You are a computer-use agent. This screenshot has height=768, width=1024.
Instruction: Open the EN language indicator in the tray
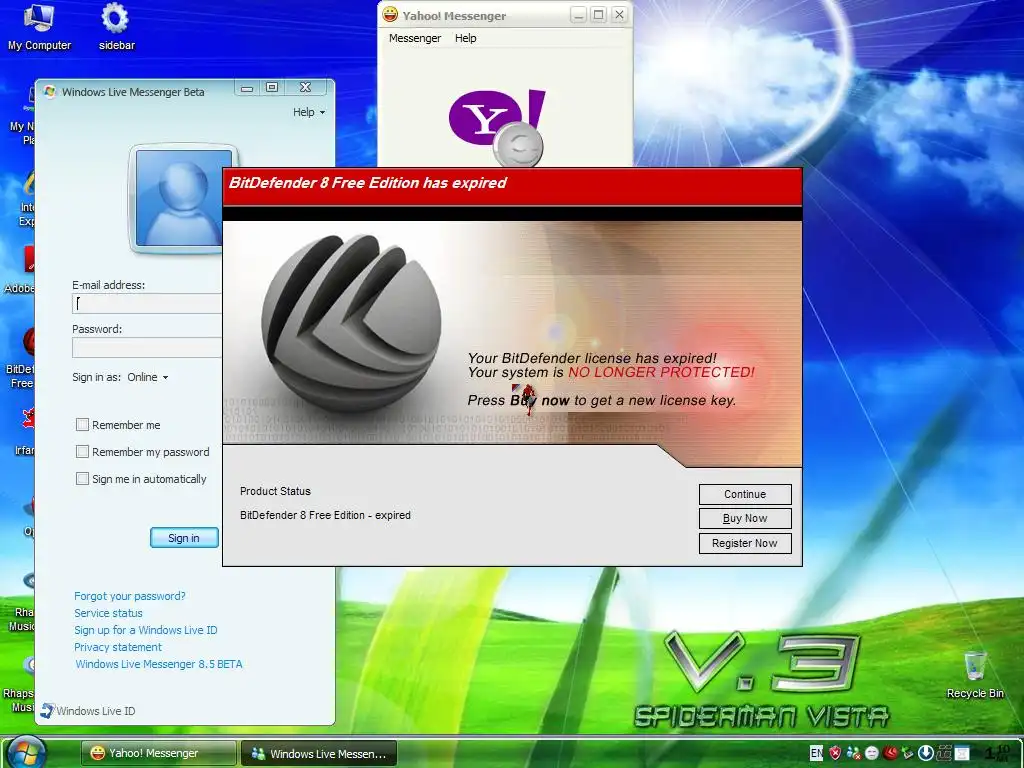click(x=816, y=753)
